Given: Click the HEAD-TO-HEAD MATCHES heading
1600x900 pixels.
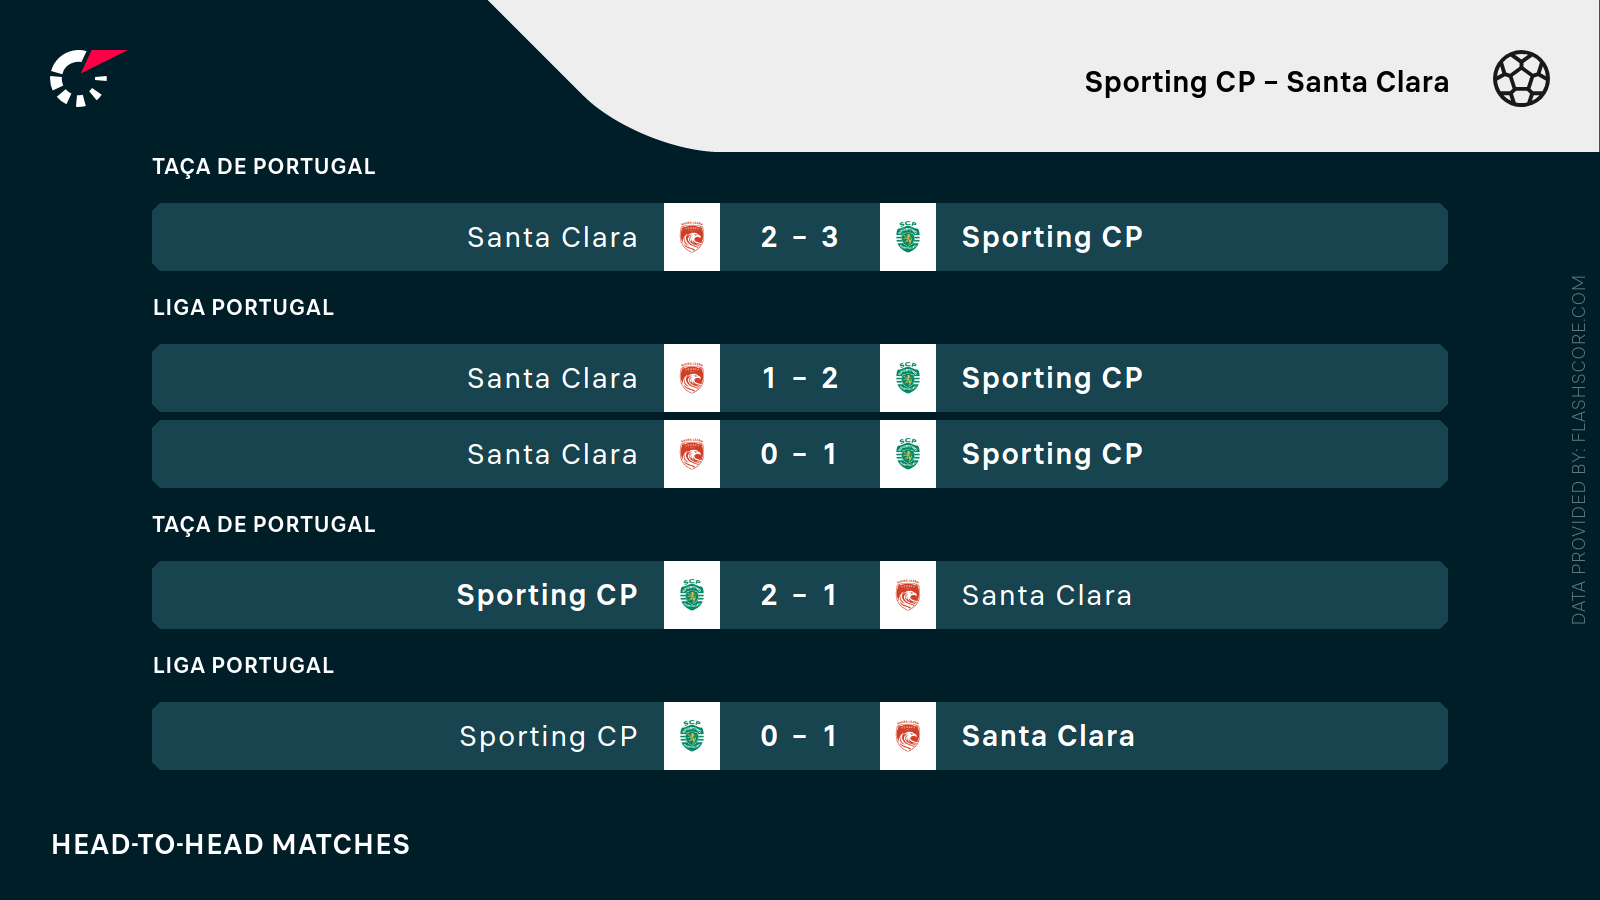Looking at the screenshot, I should (x=231, y=845).
